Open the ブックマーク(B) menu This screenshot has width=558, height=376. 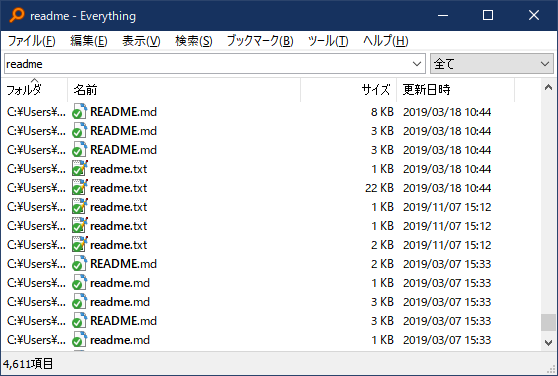pyautogui.click(x=260, y=41)
